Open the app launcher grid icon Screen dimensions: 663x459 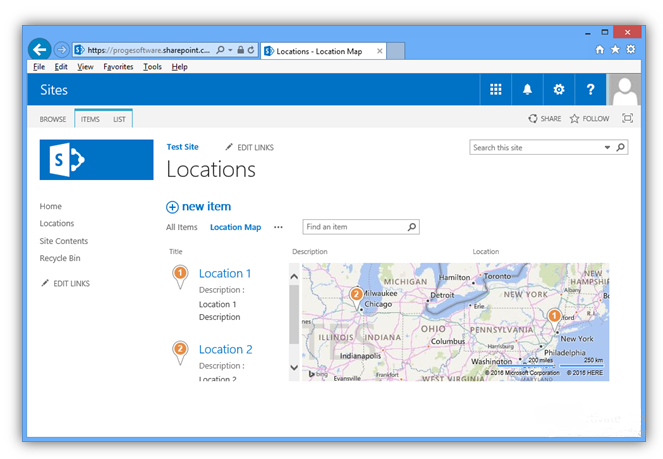pos(496,89)
